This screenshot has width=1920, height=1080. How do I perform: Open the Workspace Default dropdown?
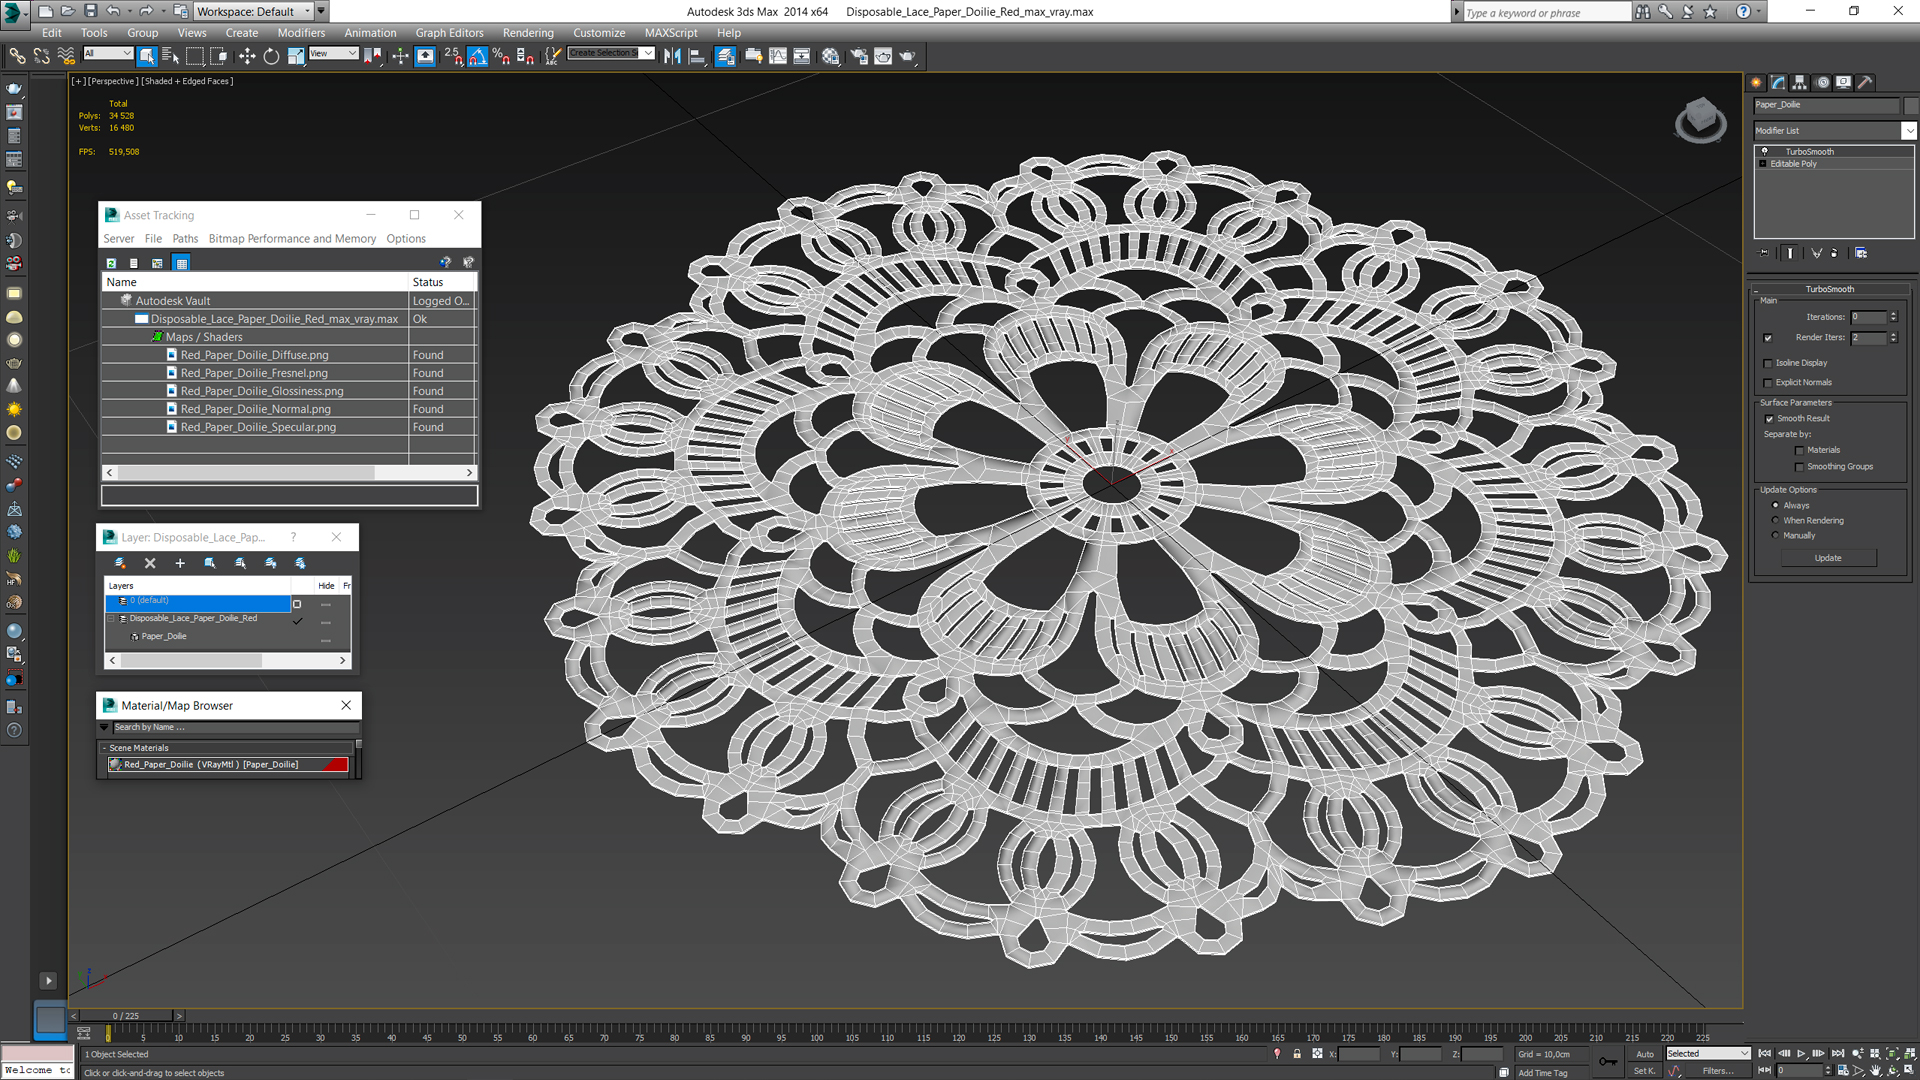[x=307, y=11]
